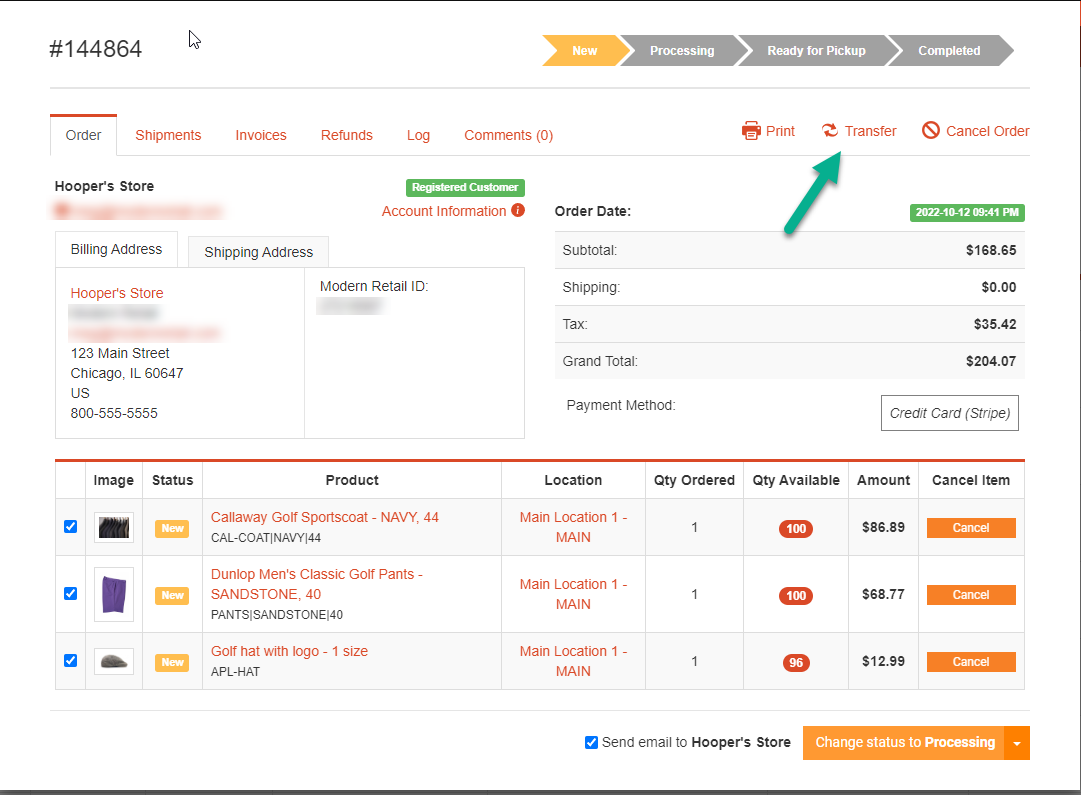Uncheck the Golf hat row checkbox
Screen dimensions: 1081x795
tap(70, 661)
